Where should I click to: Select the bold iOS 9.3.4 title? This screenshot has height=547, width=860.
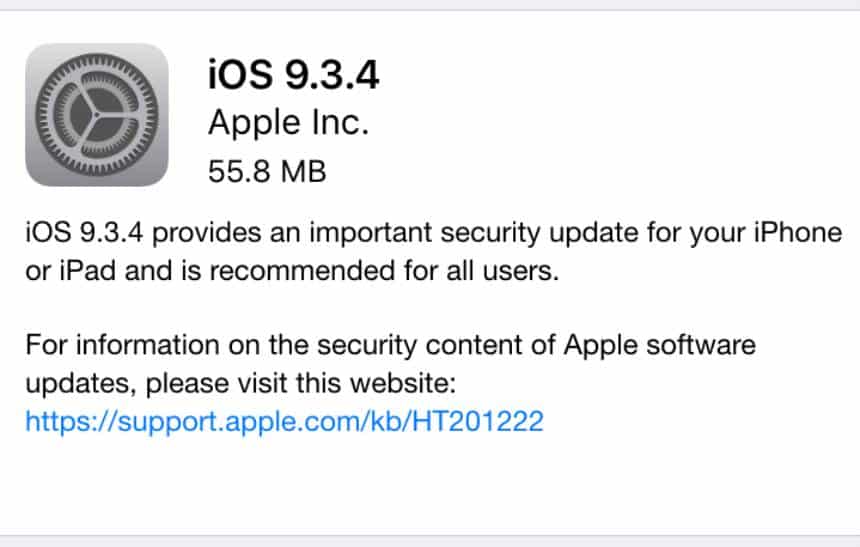click(293, 75)
